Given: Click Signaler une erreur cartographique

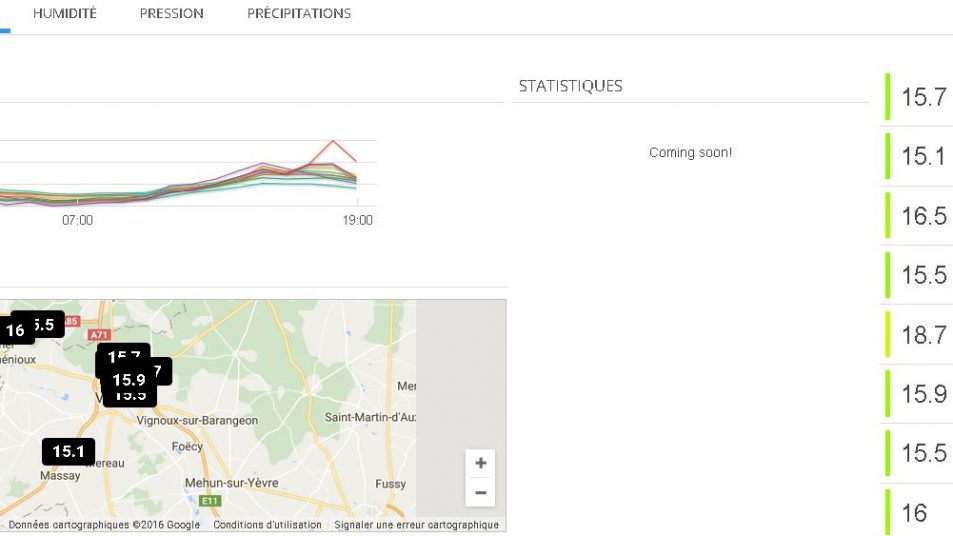Looking at the screenshot, I should pyautogui.click(x=416, y=525).
